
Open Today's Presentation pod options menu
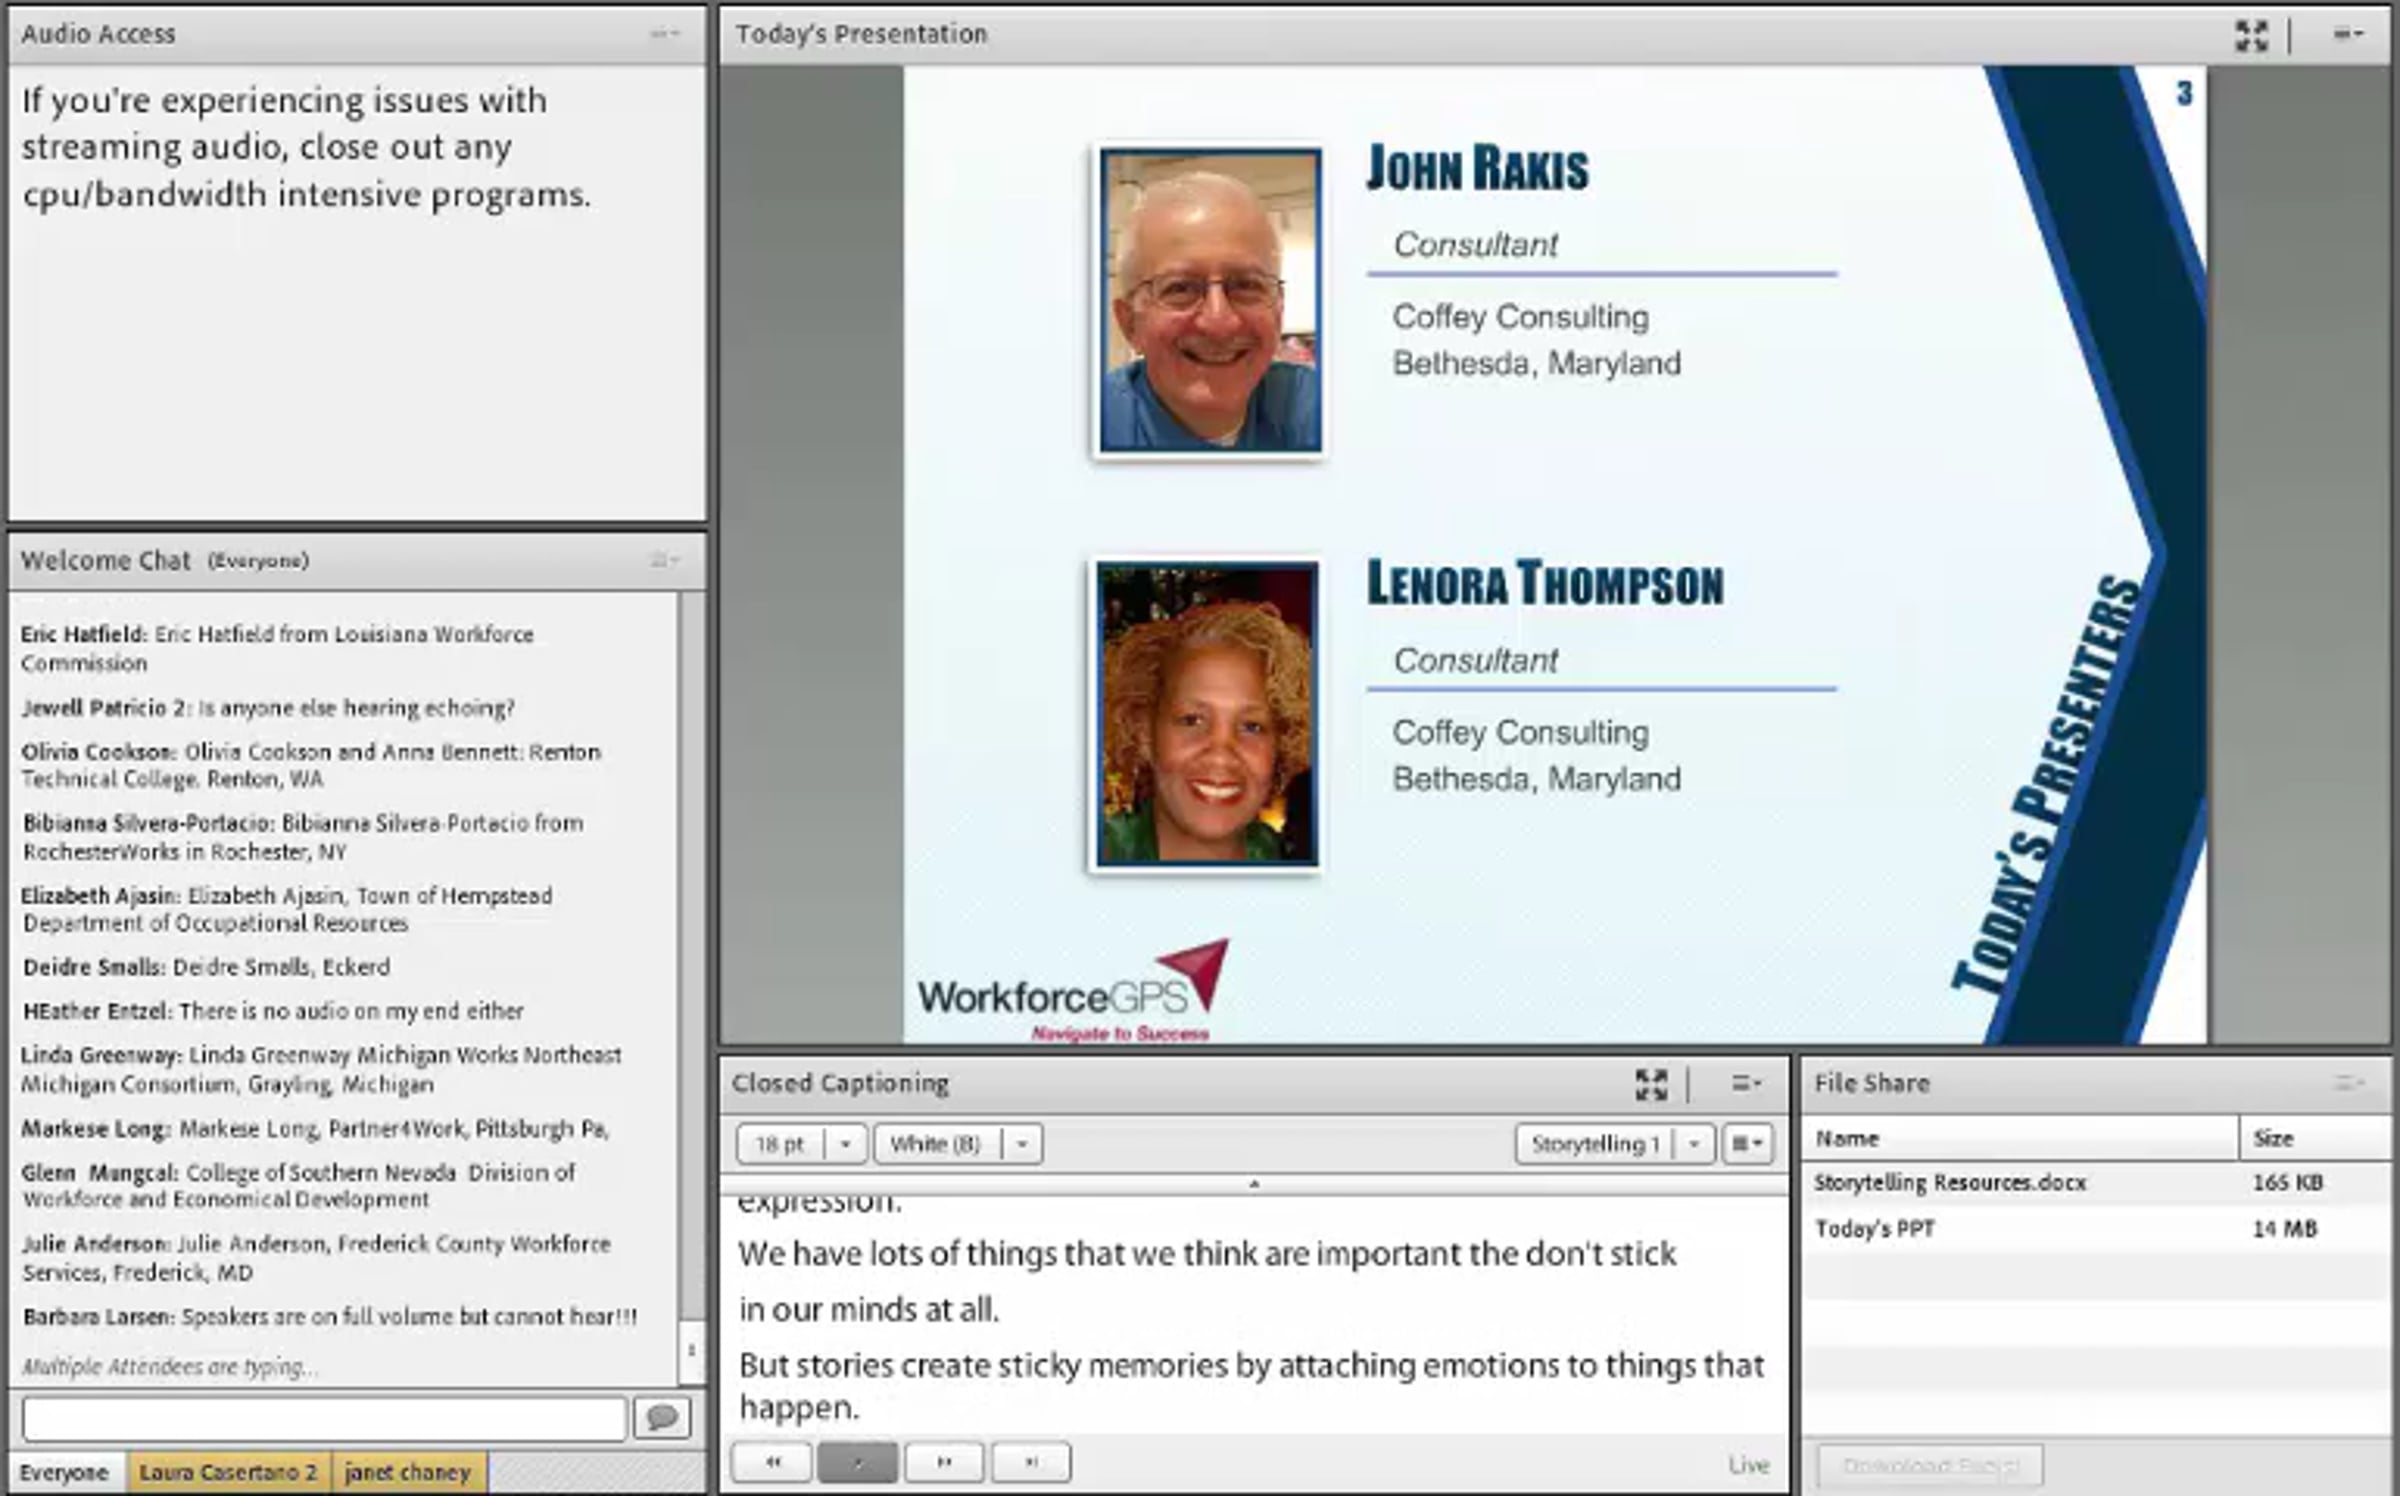click(2347, 35)
